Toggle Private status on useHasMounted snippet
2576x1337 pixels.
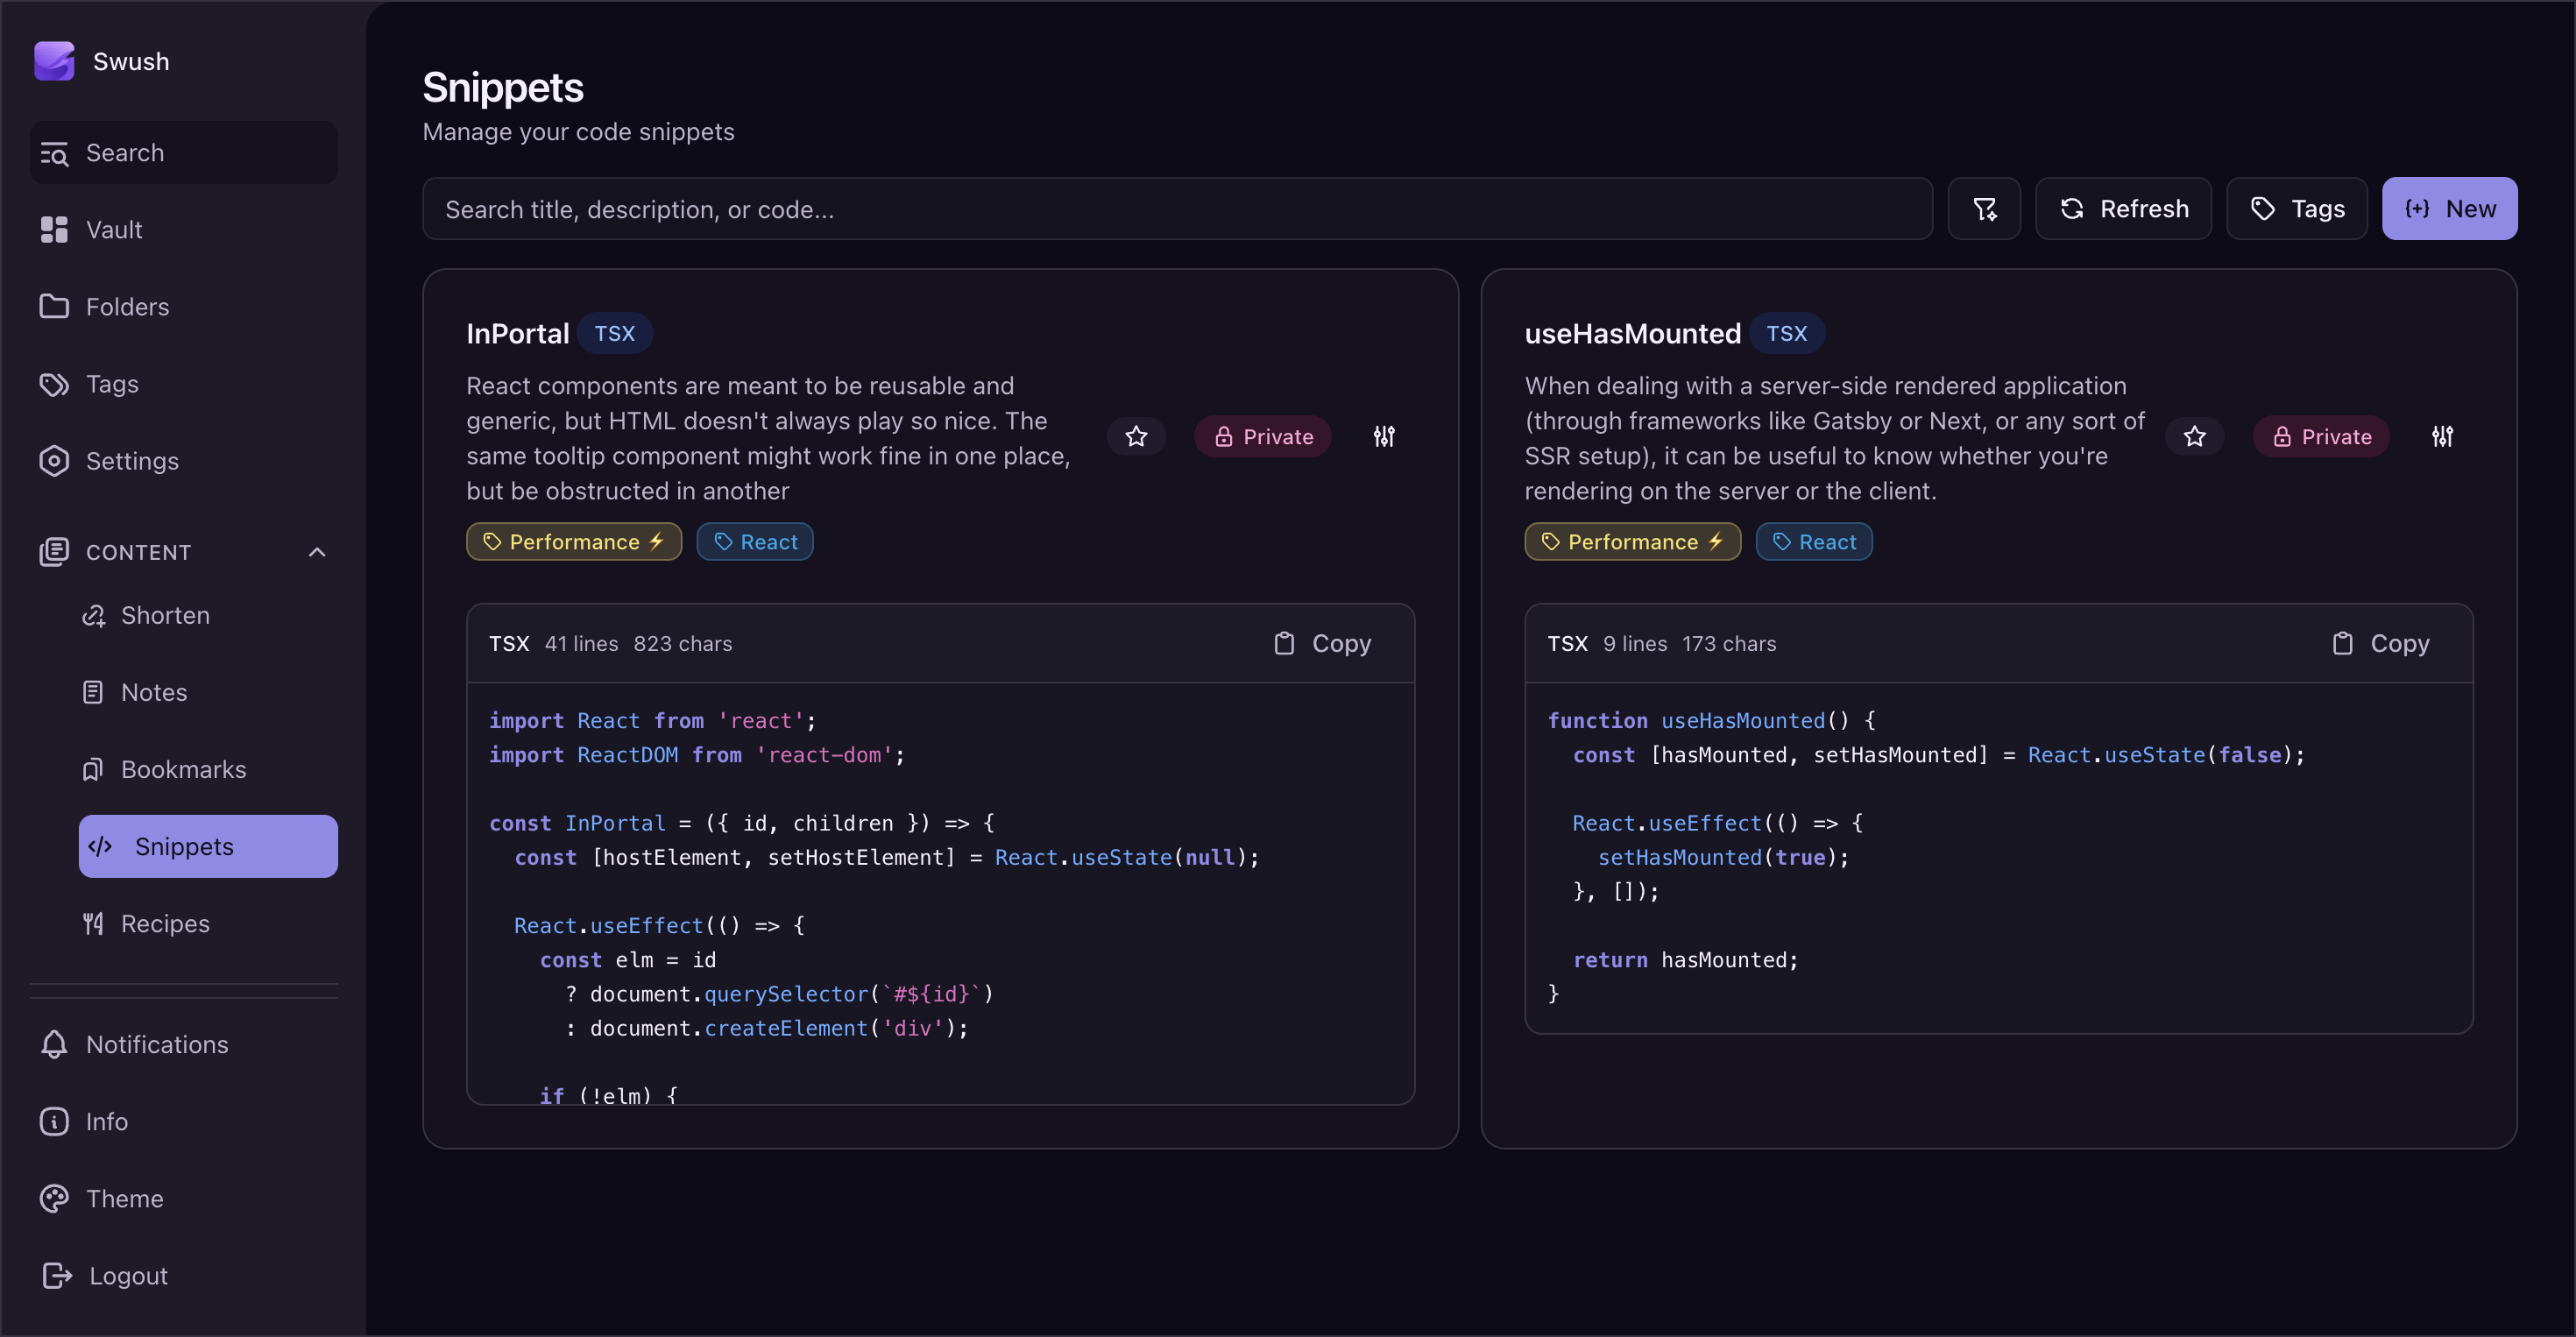(x=2321, y=436)
